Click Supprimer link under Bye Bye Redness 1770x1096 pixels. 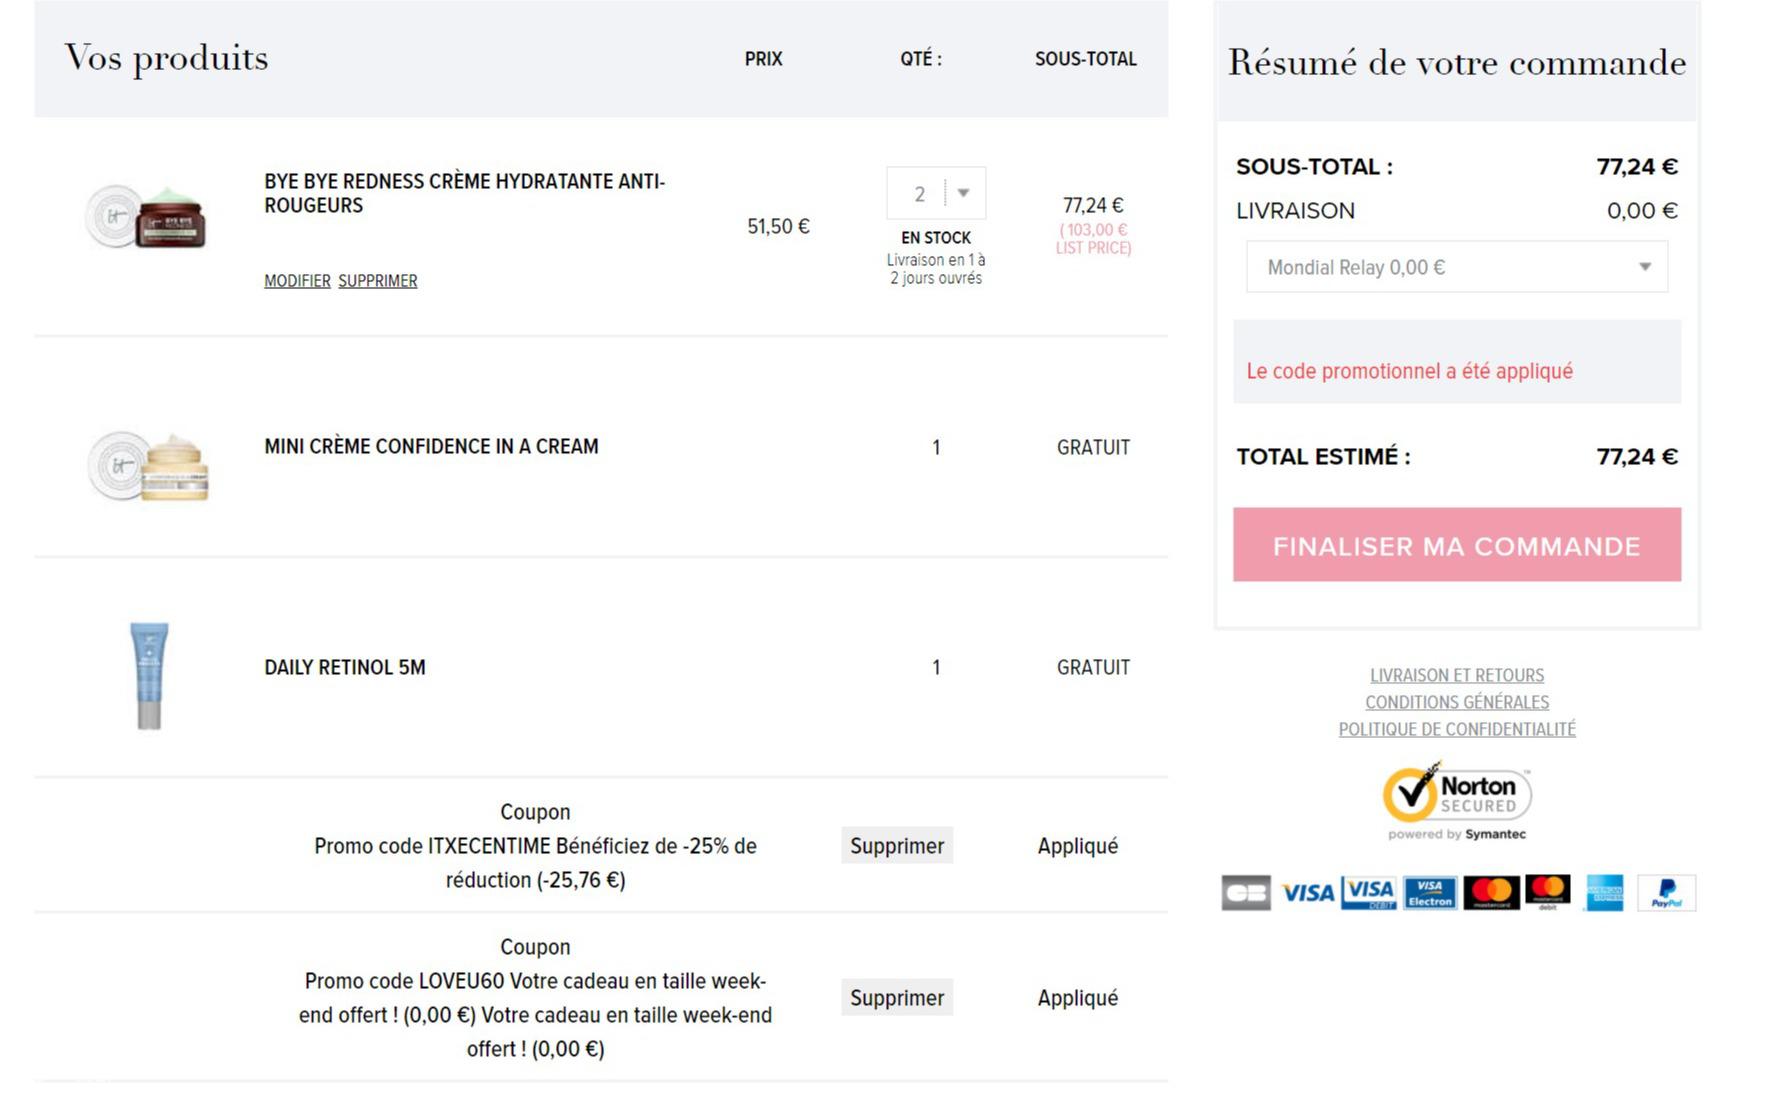tap(378, 281)
